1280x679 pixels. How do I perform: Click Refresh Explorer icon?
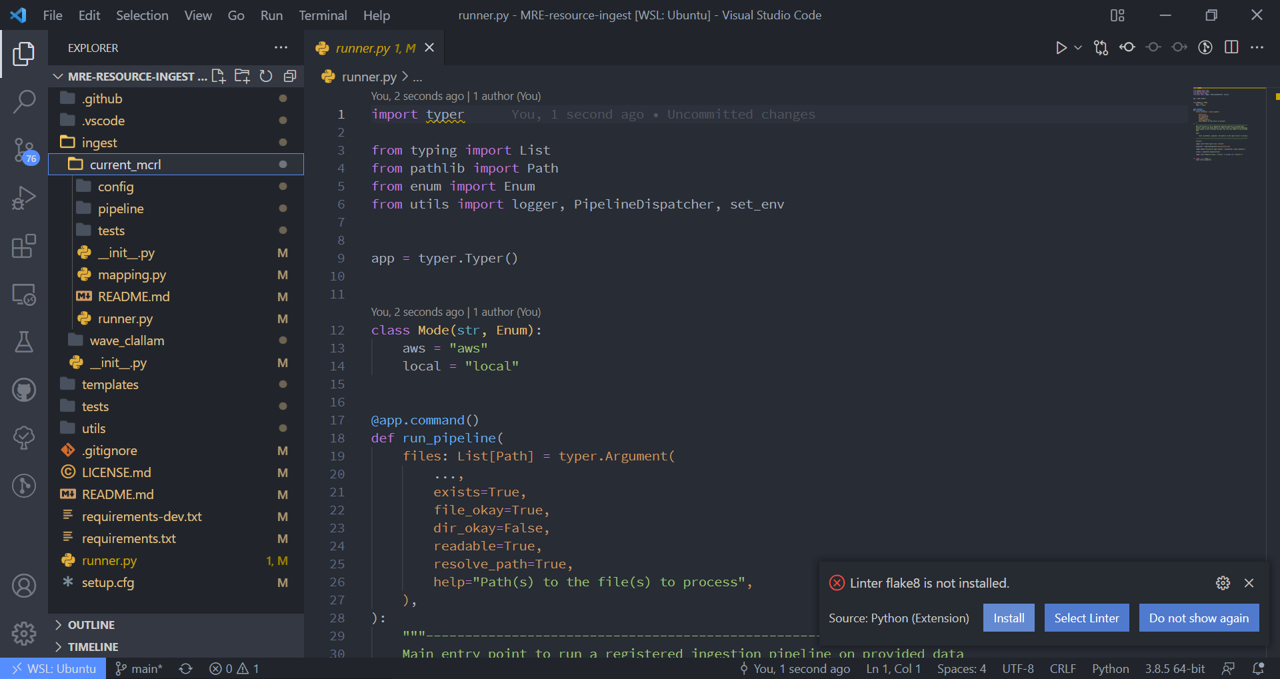tap(266, 76)
